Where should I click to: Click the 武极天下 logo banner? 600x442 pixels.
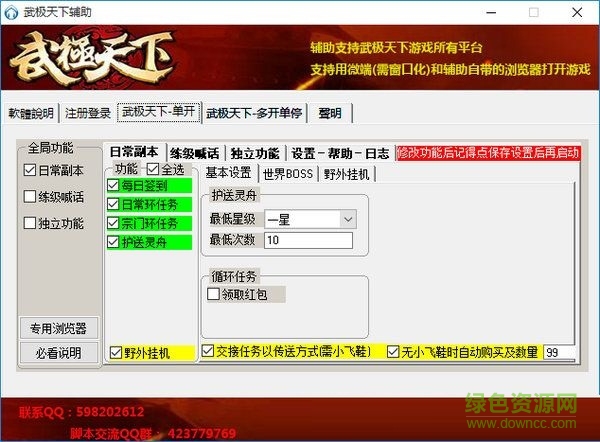92,58
